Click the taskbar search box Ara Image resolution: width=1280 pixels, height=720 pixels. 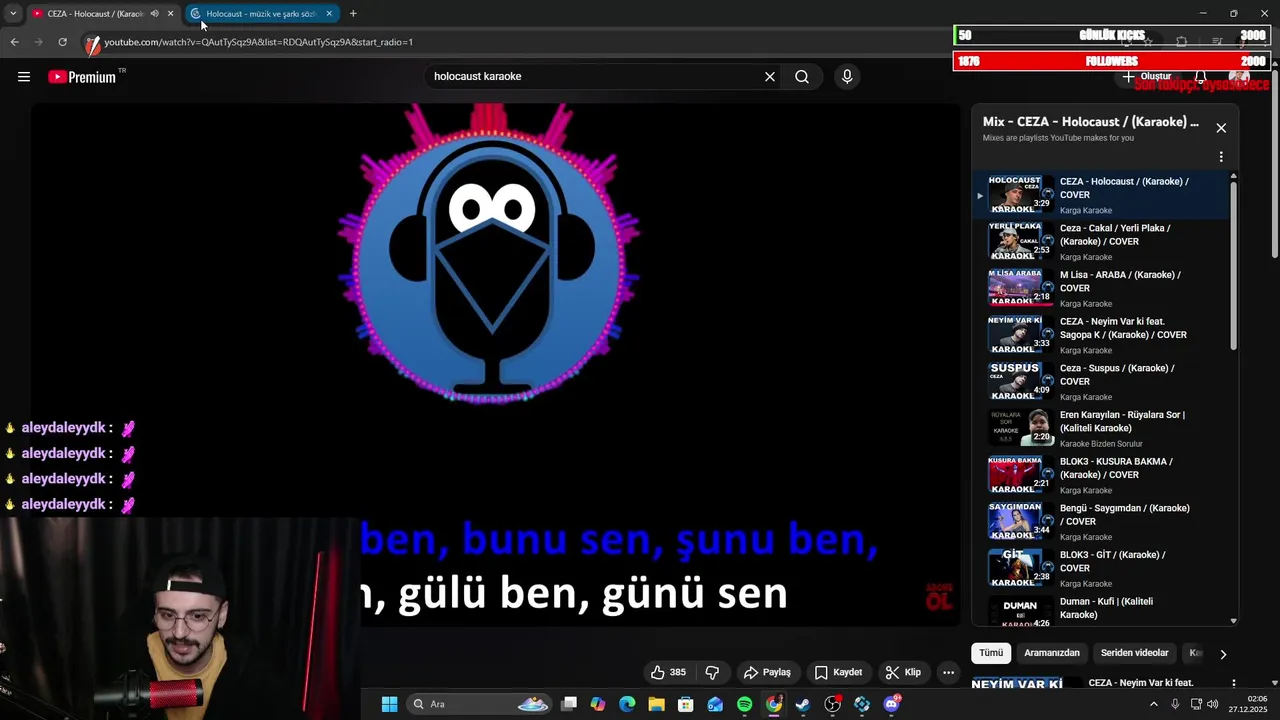[479, 704]
